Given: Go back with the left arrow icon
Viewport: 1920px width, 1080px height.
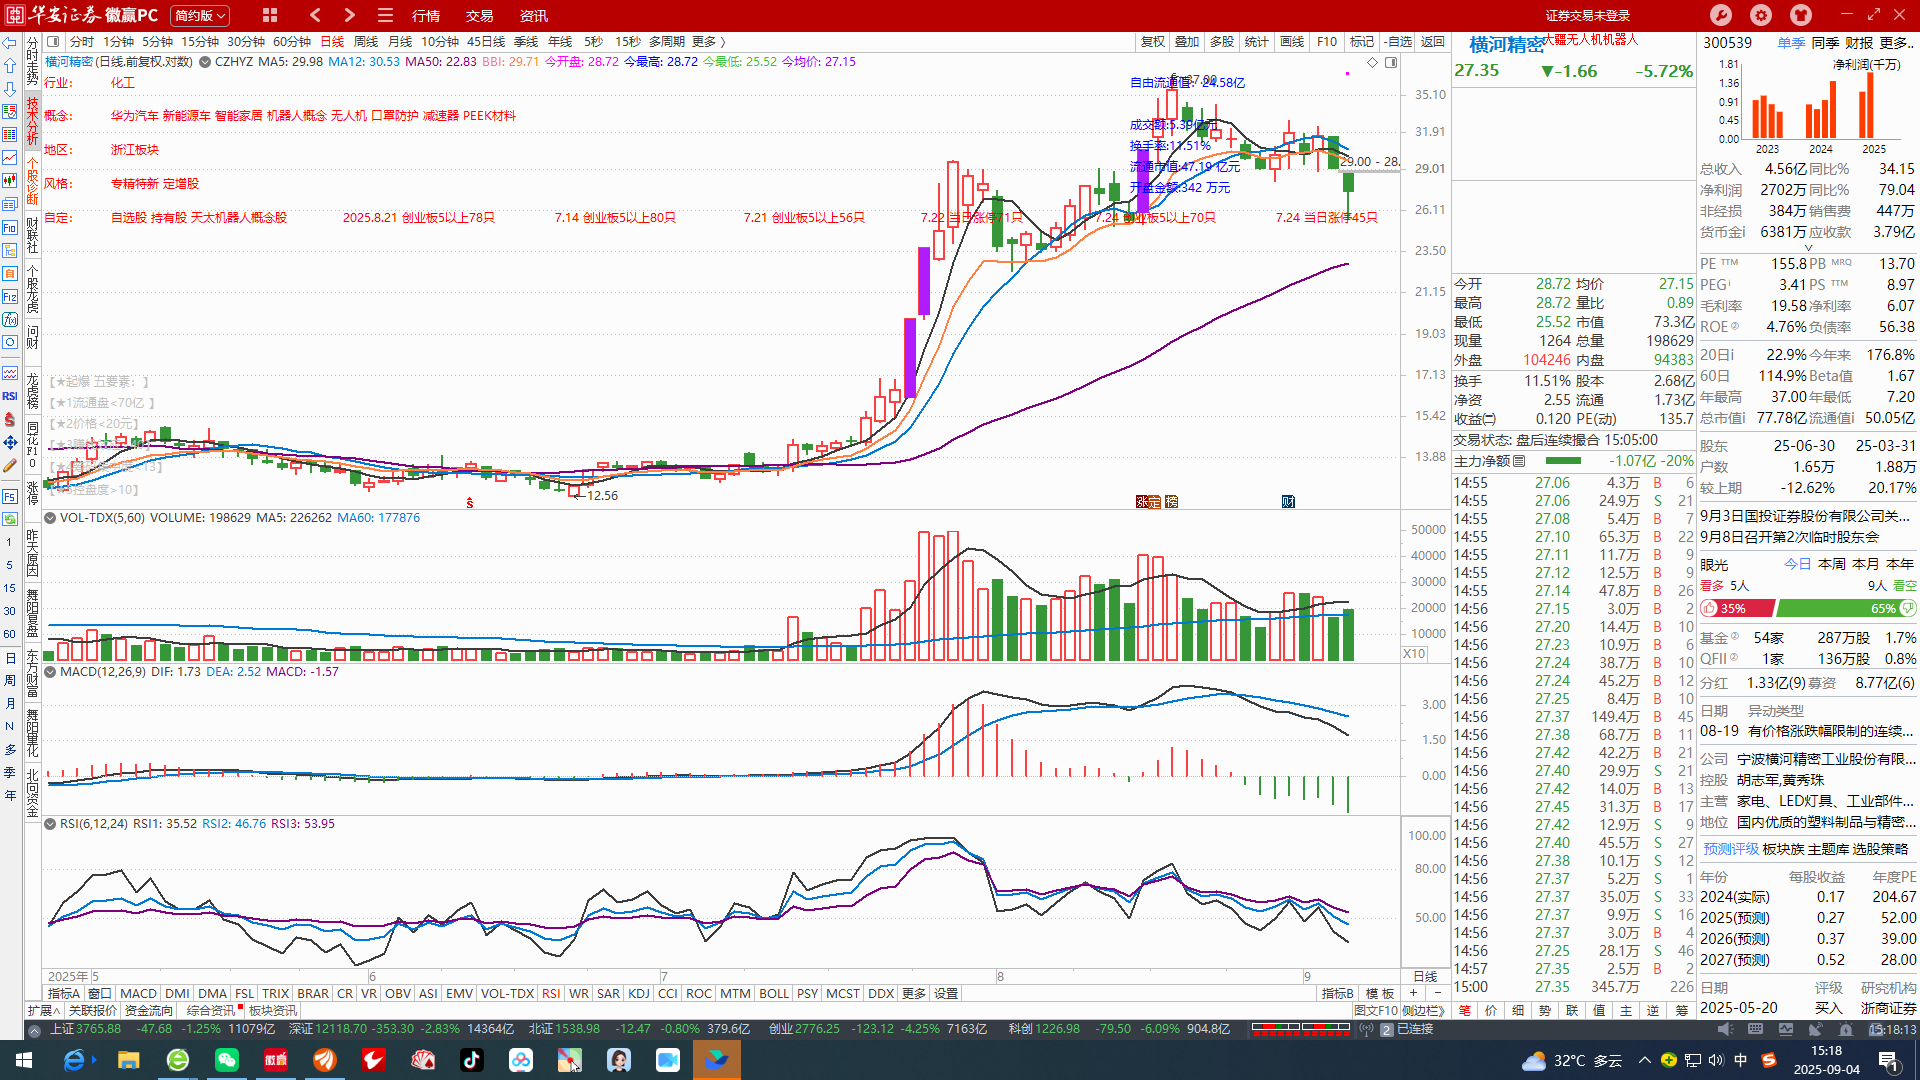Looking at the screenshot, I should tap(316, 15).
